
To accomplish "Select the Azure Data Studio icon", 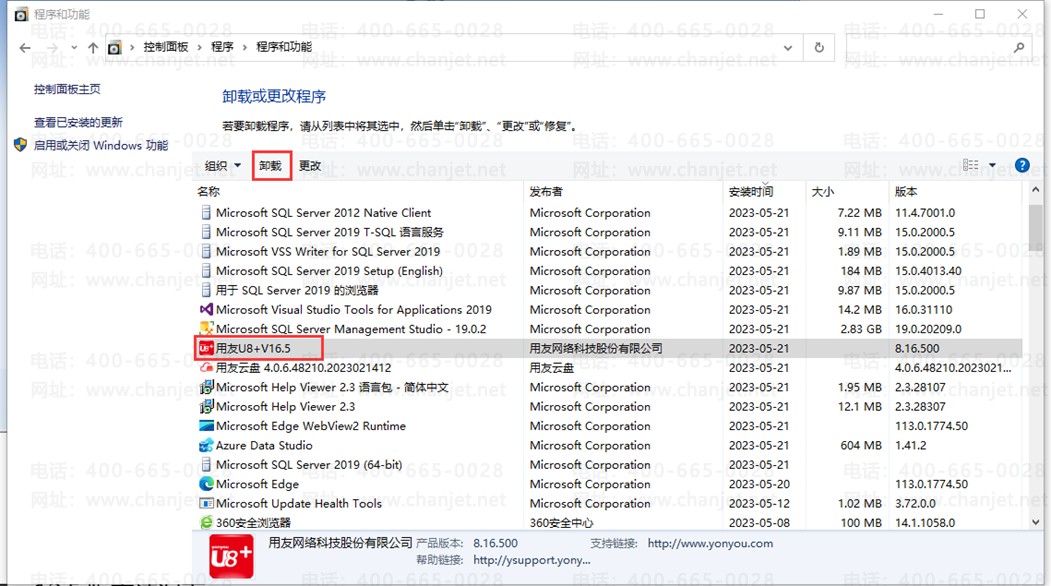I will click(x=206, y=445).
